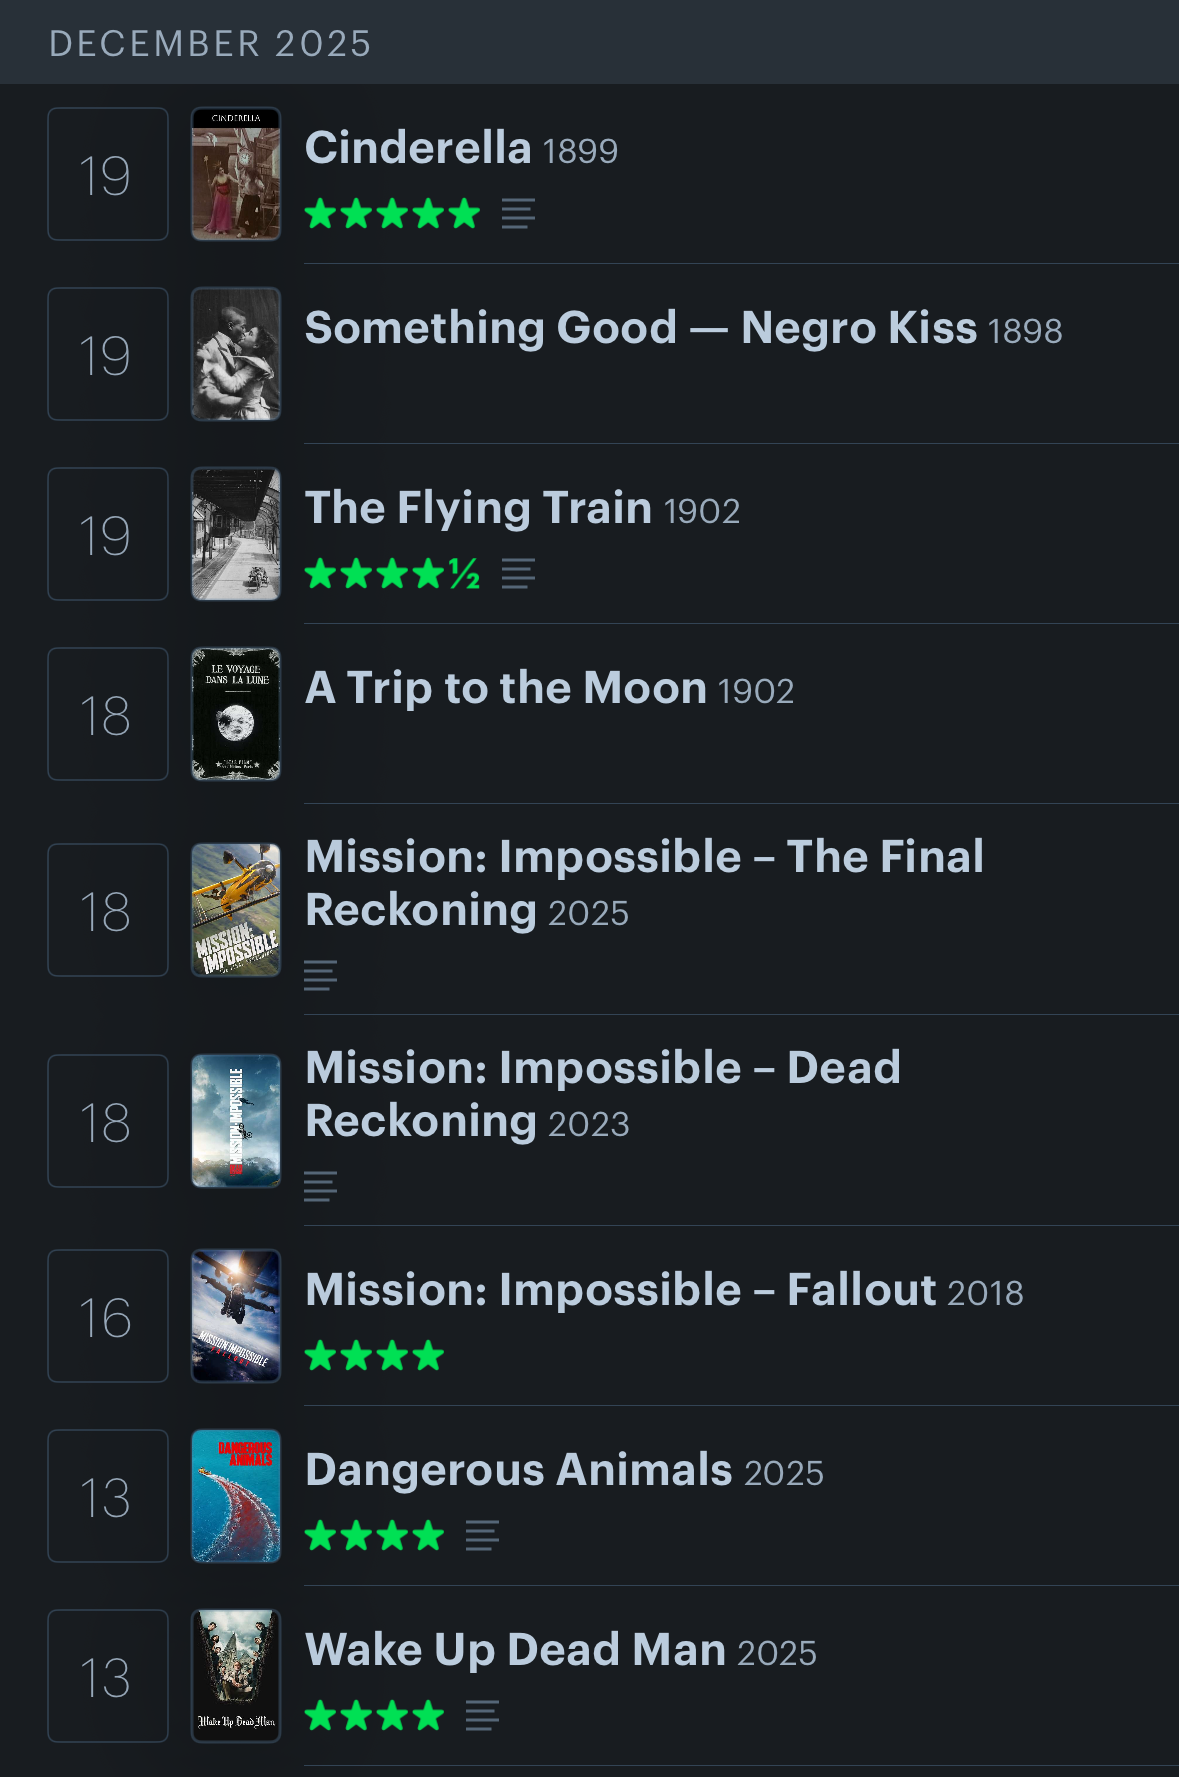Click the 1902 year next to Flying Train
This screenshot has height=1777, width=1179.
[x=702, y=511]
